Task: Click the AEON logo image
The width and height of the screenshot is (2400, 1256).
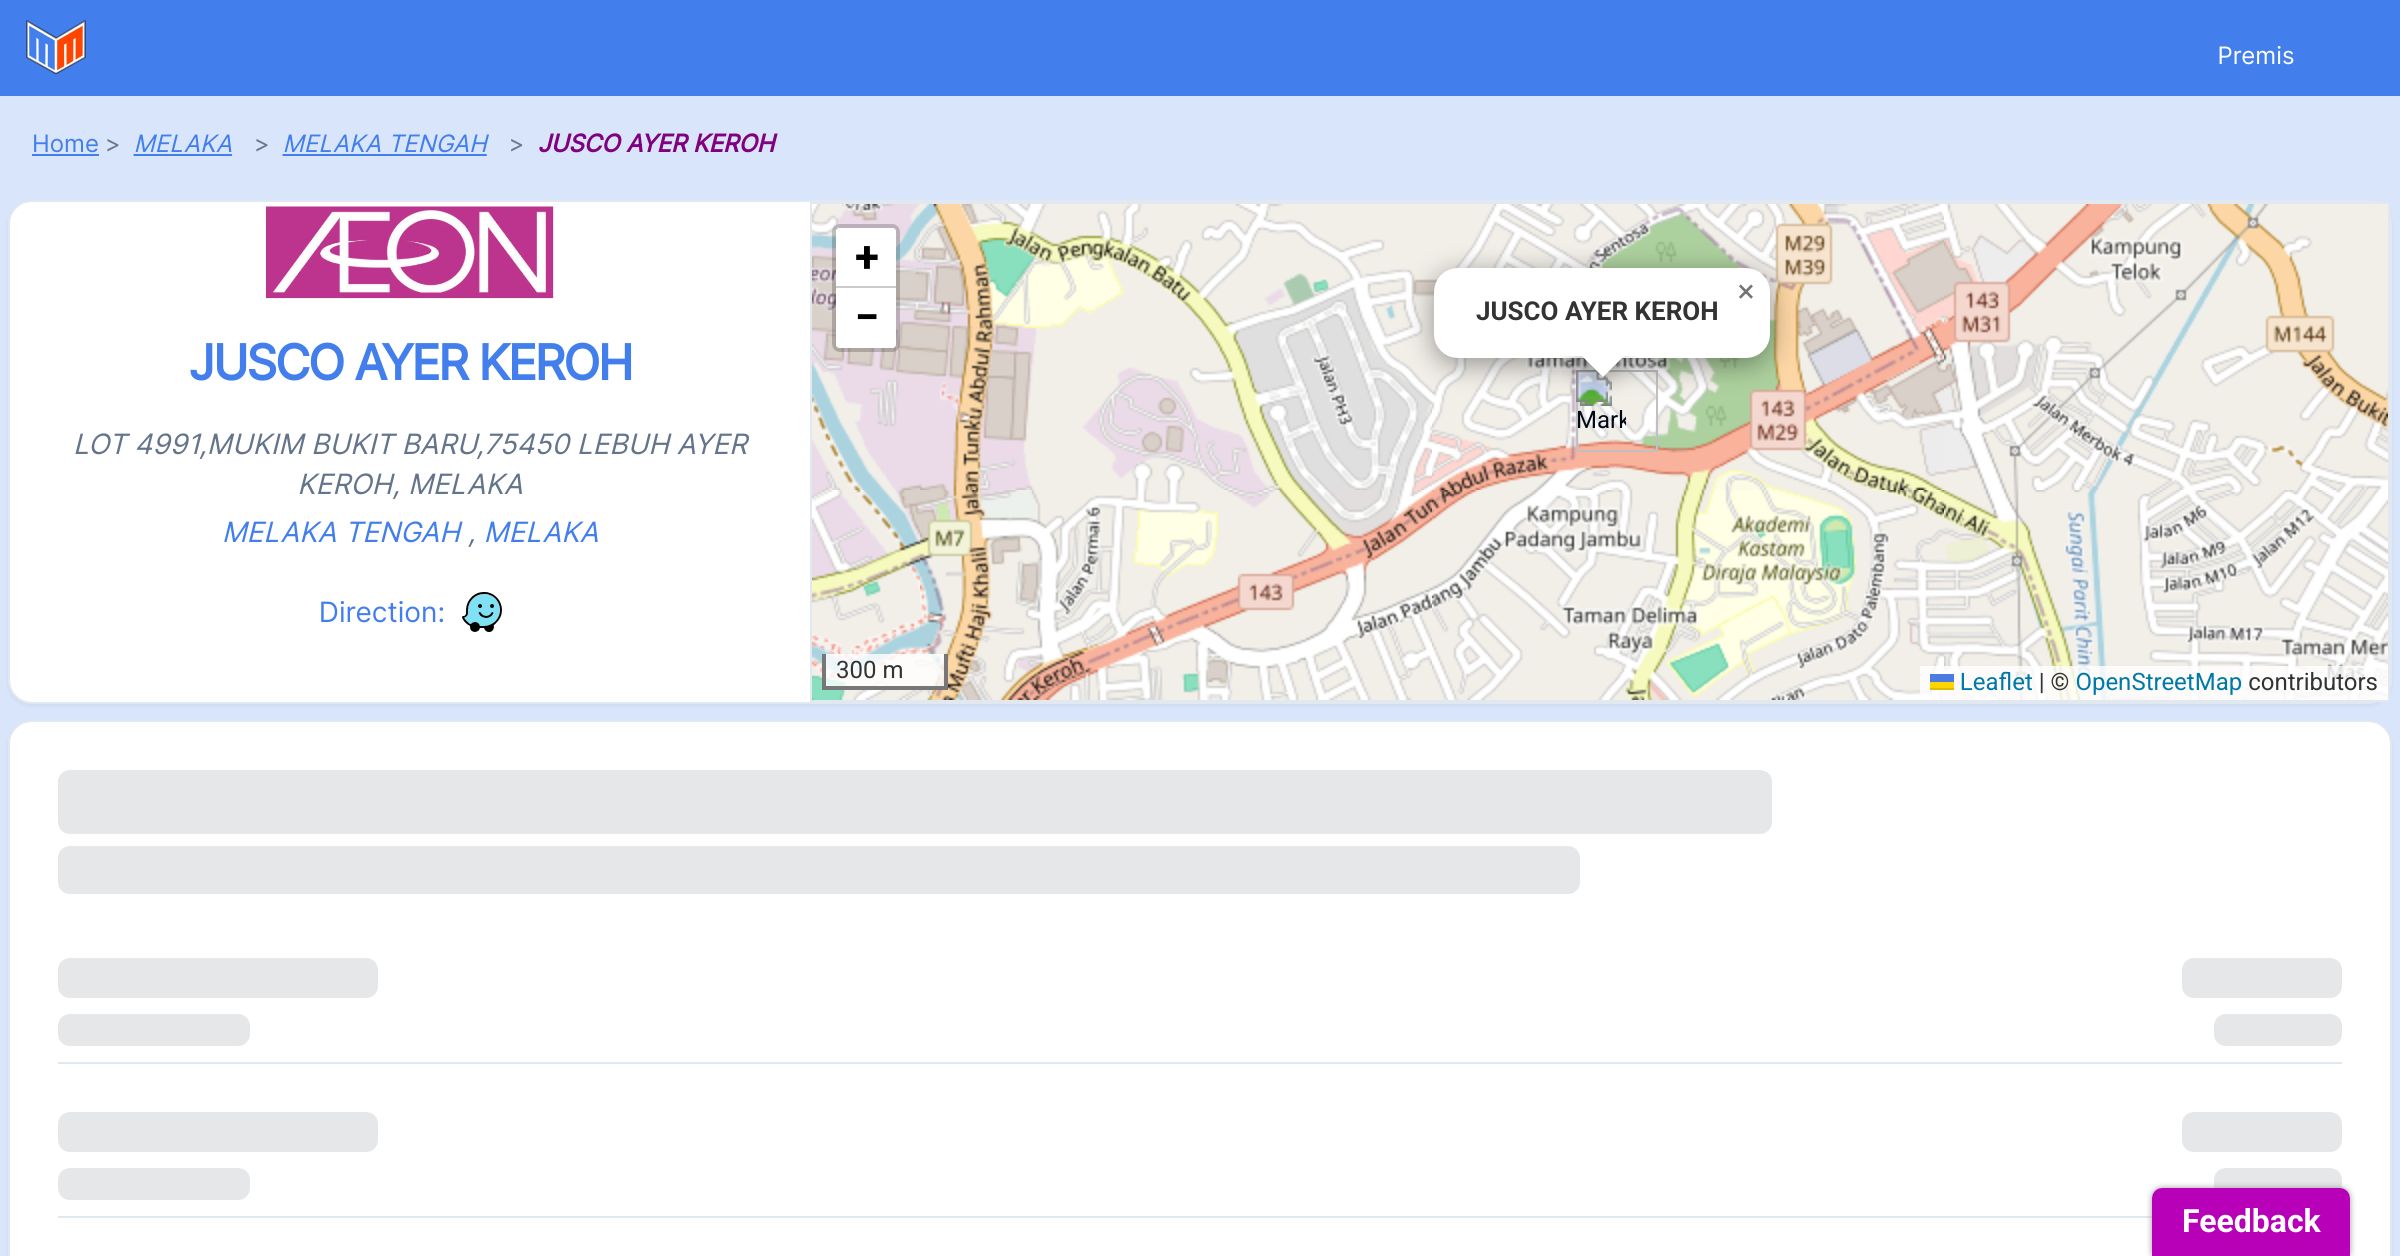Action: point(409,252)
